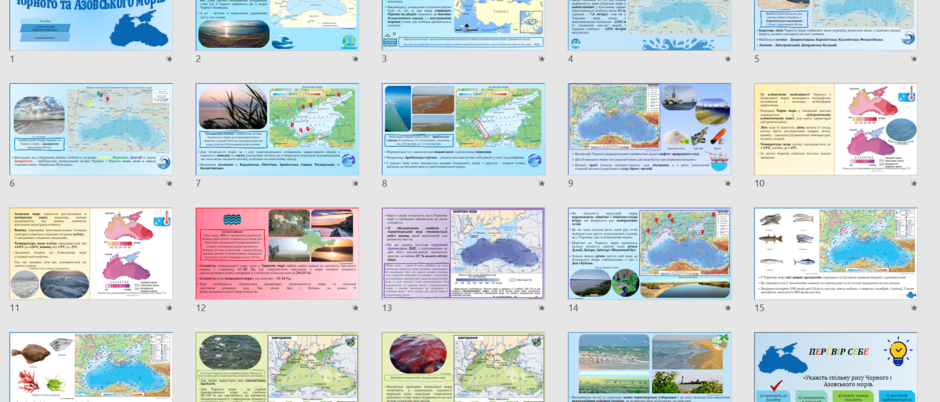The image size is (940, 402).
Task: Select slide 10 thumbnail with temperature maps
Action: click(836, 129)
